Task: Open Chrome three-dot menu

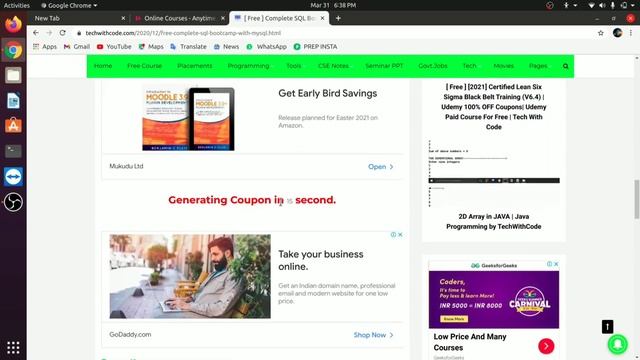Action: (x=631, y=33)
